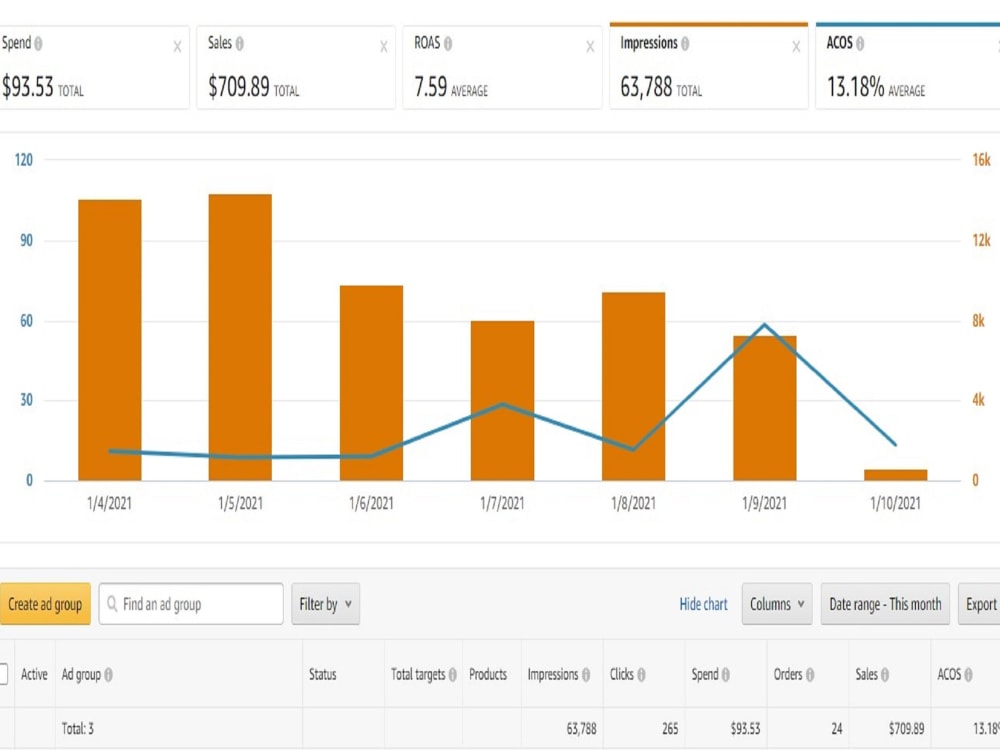Viewport: 1000px width, 750px height.
Task: Select the ROAS metric card
Action: (x=503, y=66)
